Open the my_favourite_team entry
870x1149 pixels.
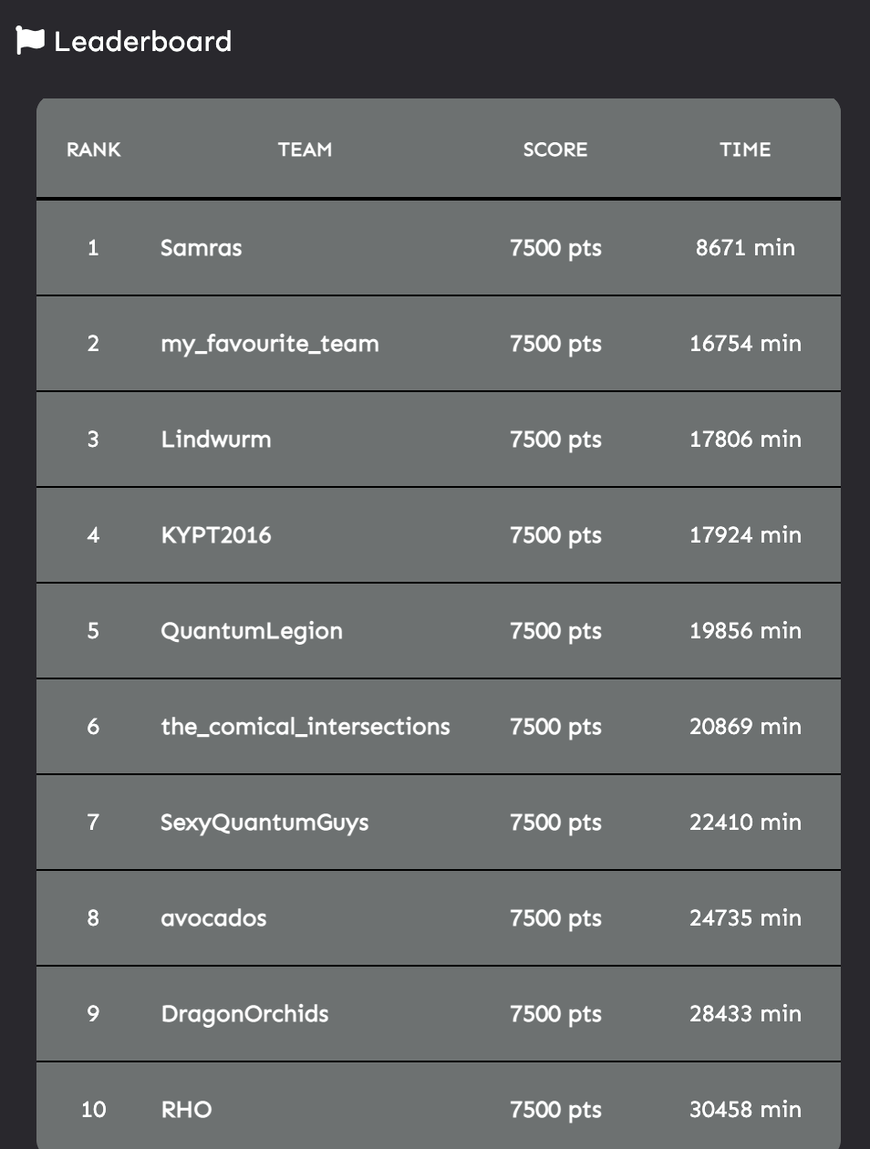click(x=270, y=343)
